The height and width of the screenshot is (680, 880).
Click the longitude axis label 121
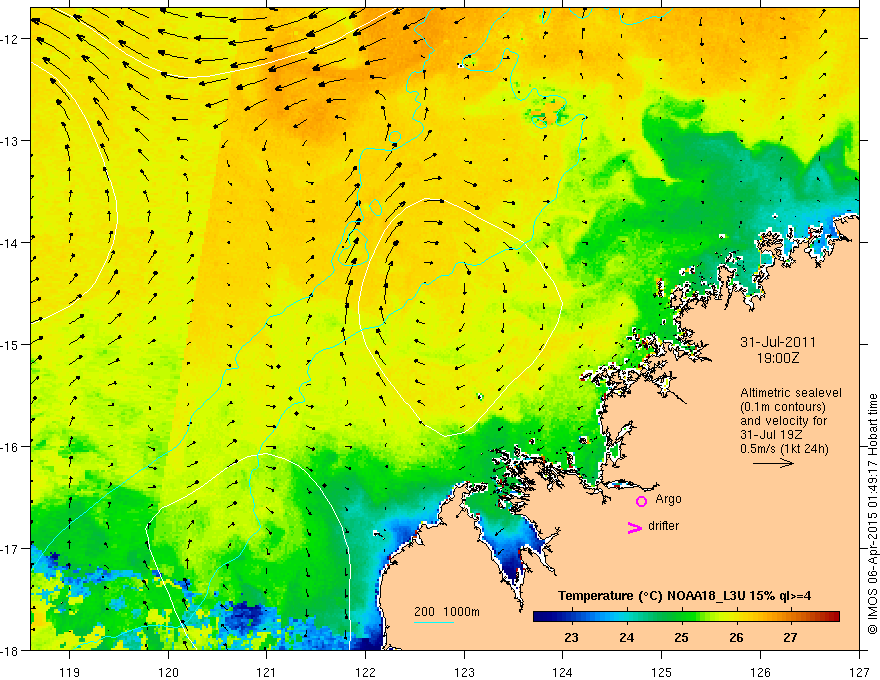tap(267, 672)
